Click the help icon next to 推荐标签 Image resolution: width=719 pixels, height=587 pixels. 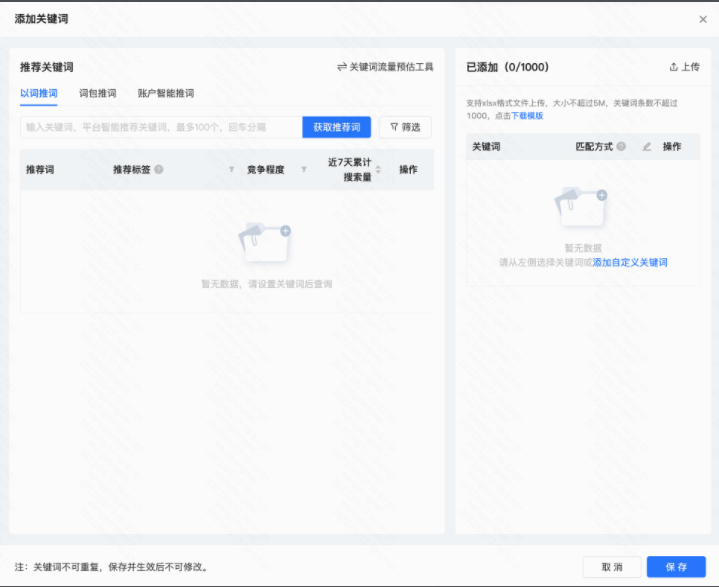159,169
